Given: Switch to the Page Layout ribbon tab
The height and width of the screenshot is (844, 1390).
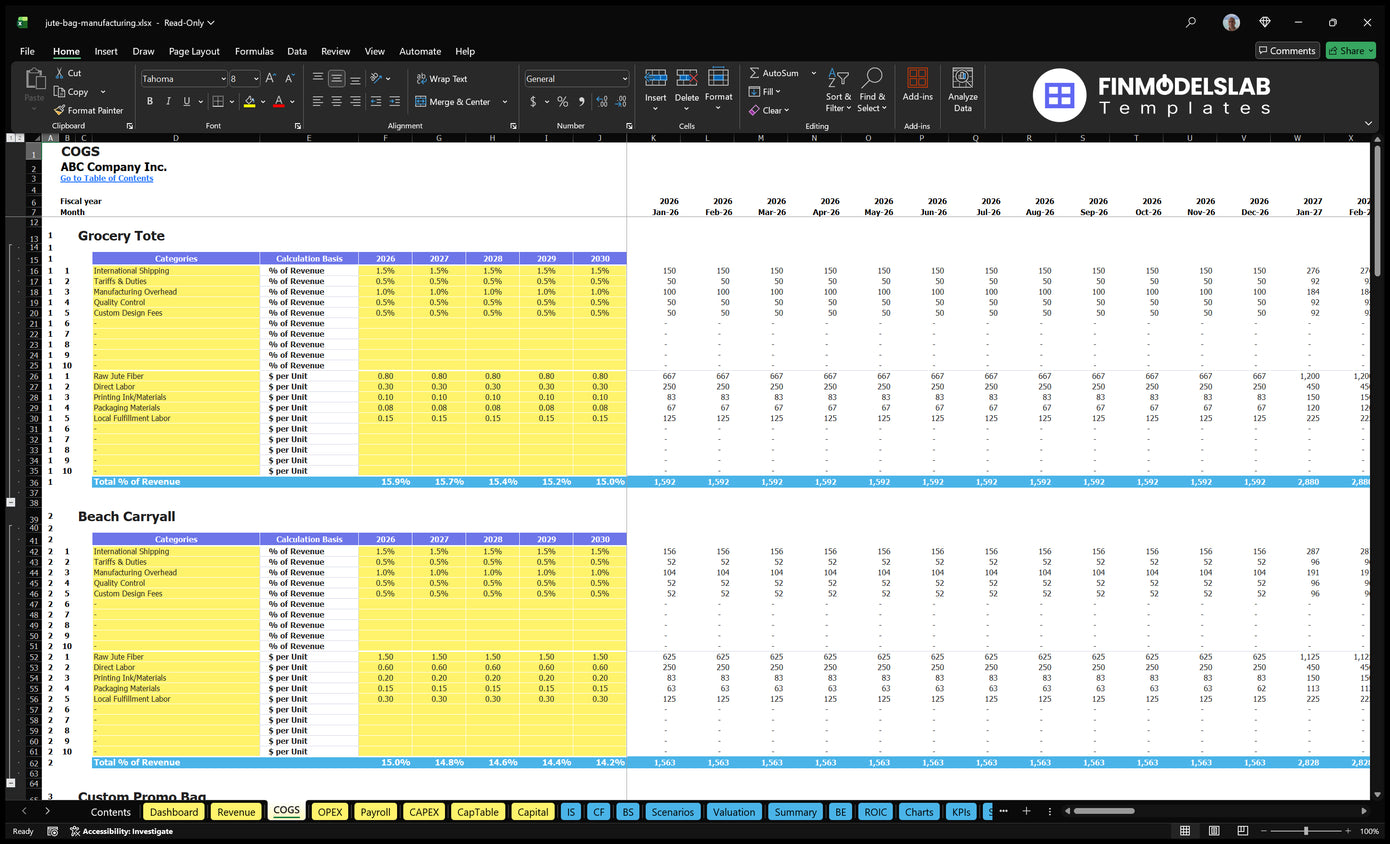Looking at the screenshot, I should coord(194,51).
